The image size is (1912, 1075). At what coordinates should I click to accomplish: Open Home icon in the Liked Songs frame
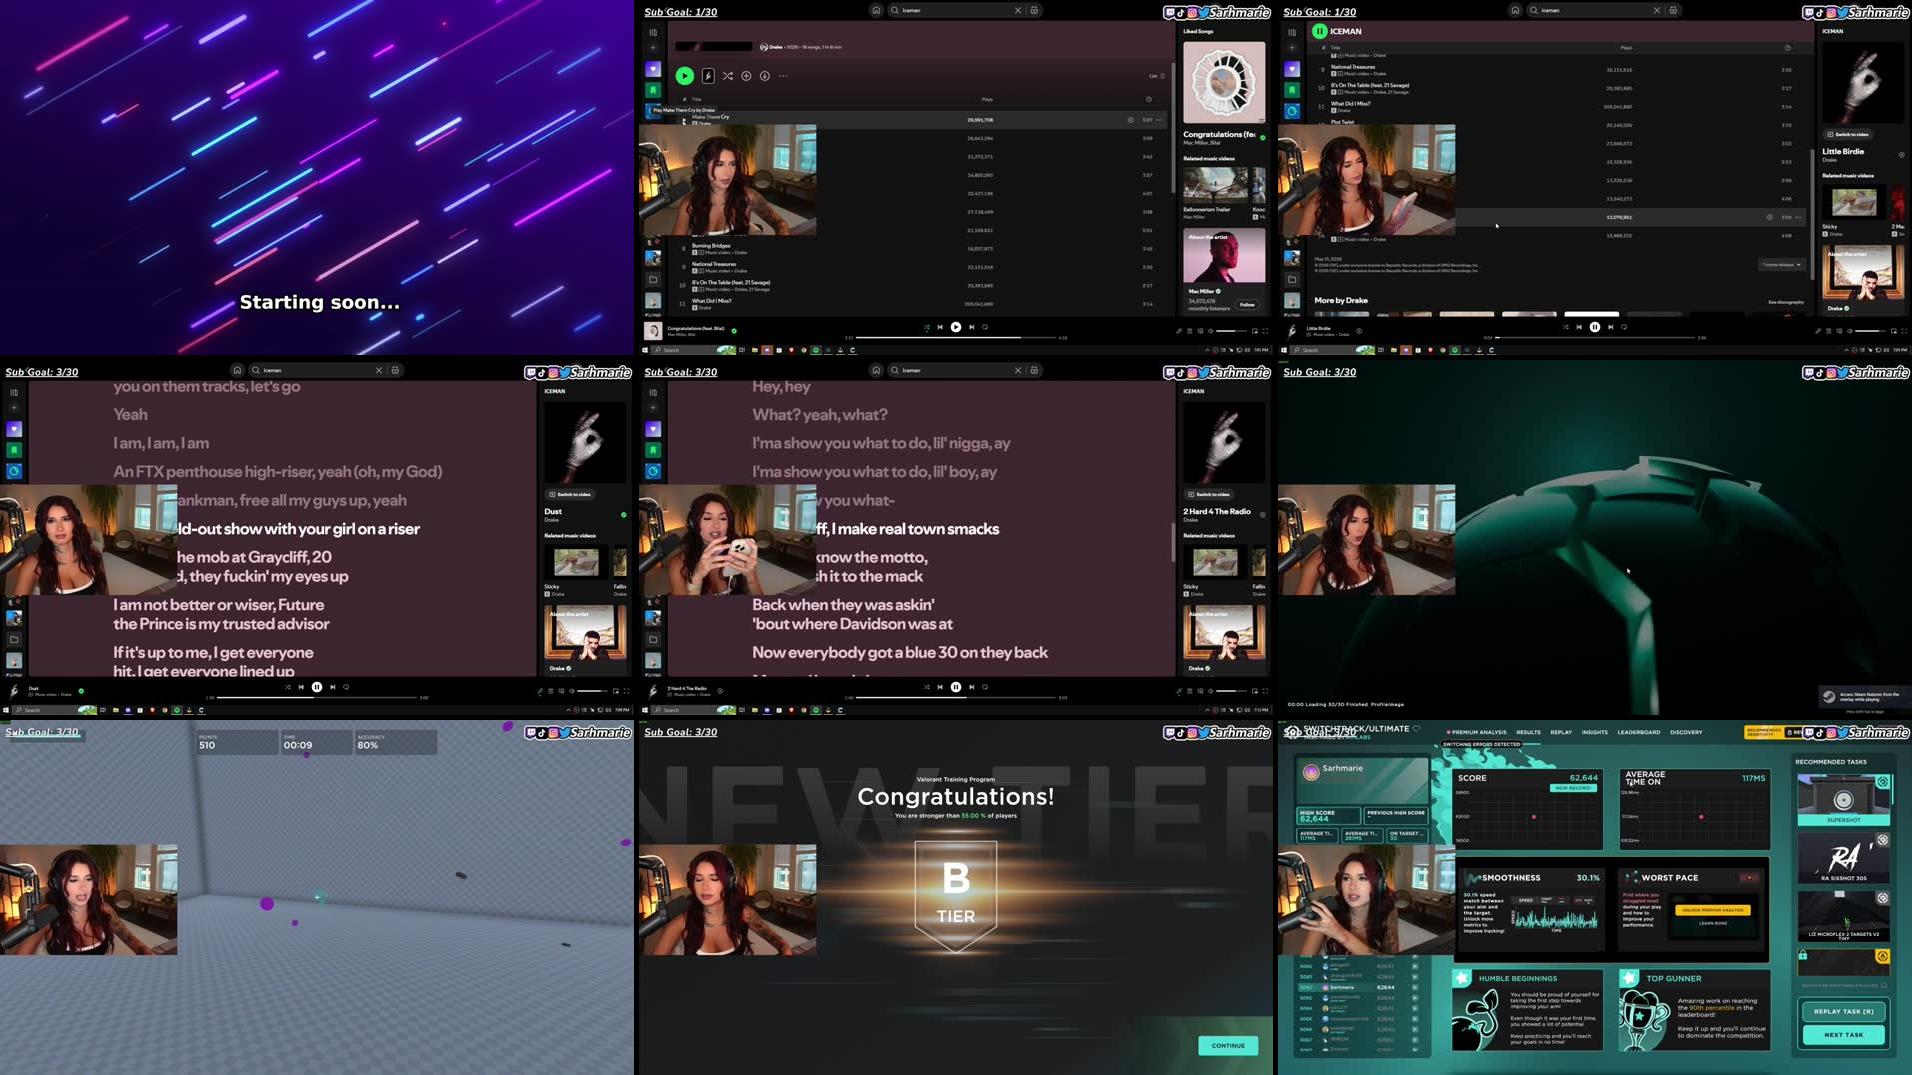(876, 10)
